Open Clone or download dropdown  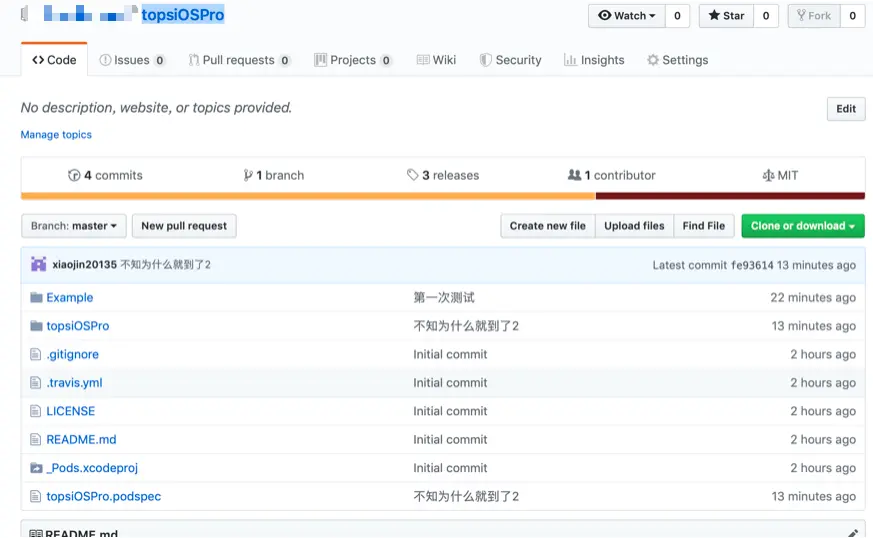pyautogui.click(x=803, y=226)
